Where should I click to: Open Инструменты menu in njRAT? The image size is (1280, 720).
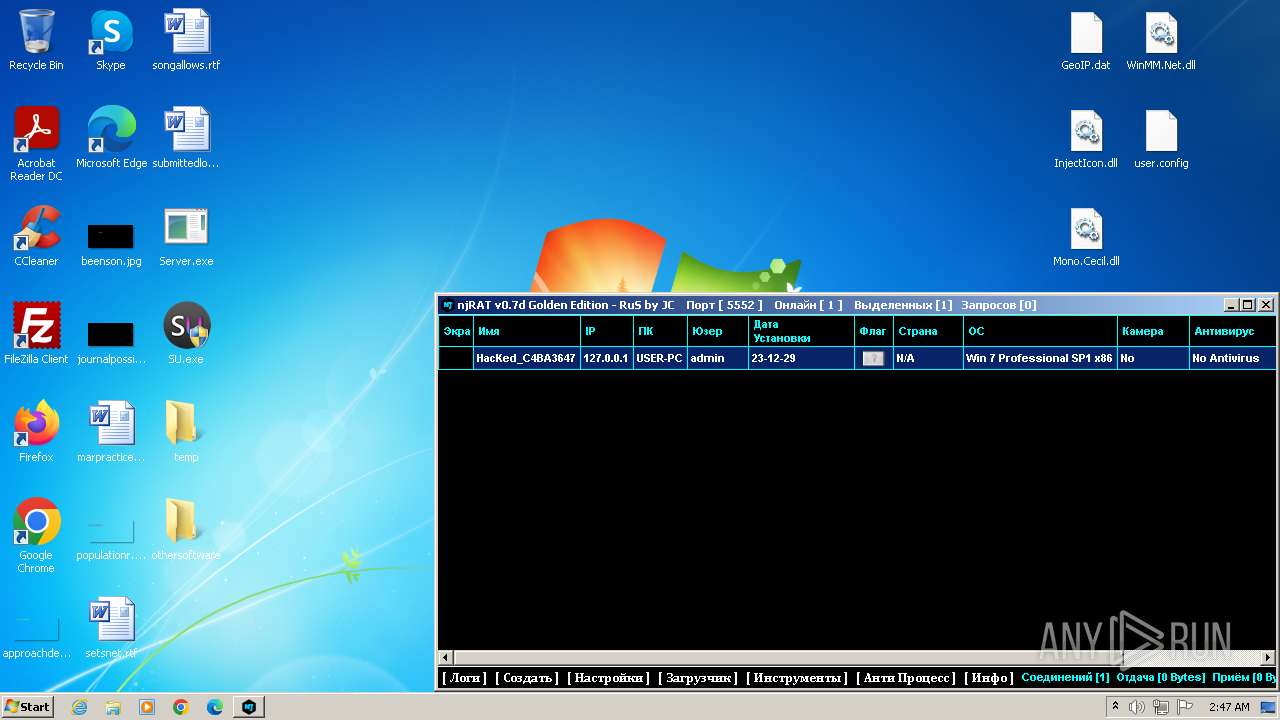pos(797,678)
